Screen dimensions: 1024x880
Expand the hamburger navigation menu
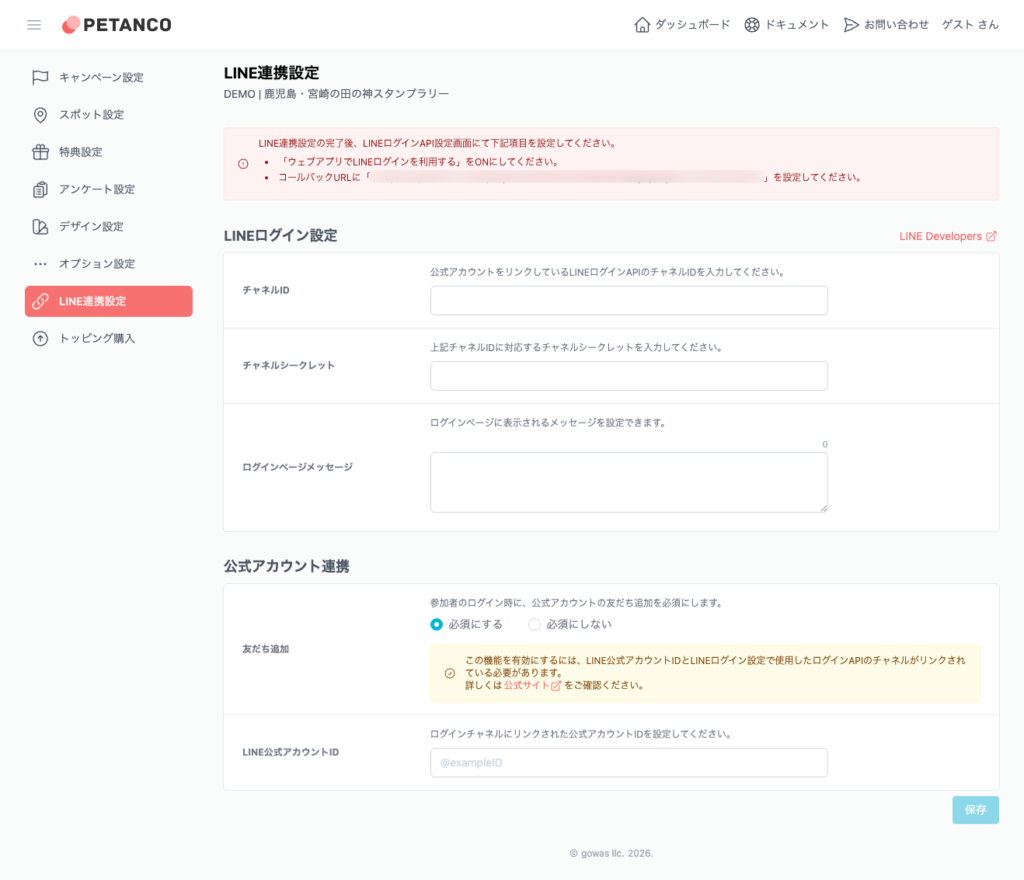point(34,24)
